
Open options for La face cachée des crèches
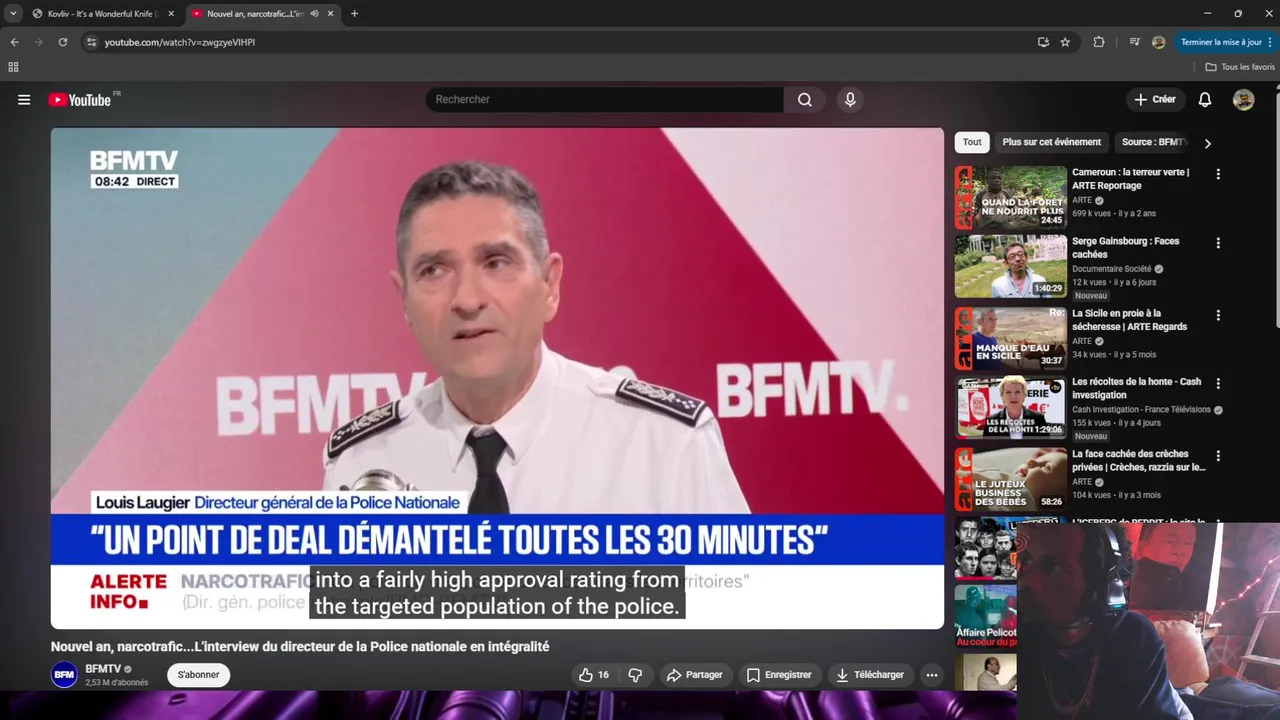point(1218,456)
